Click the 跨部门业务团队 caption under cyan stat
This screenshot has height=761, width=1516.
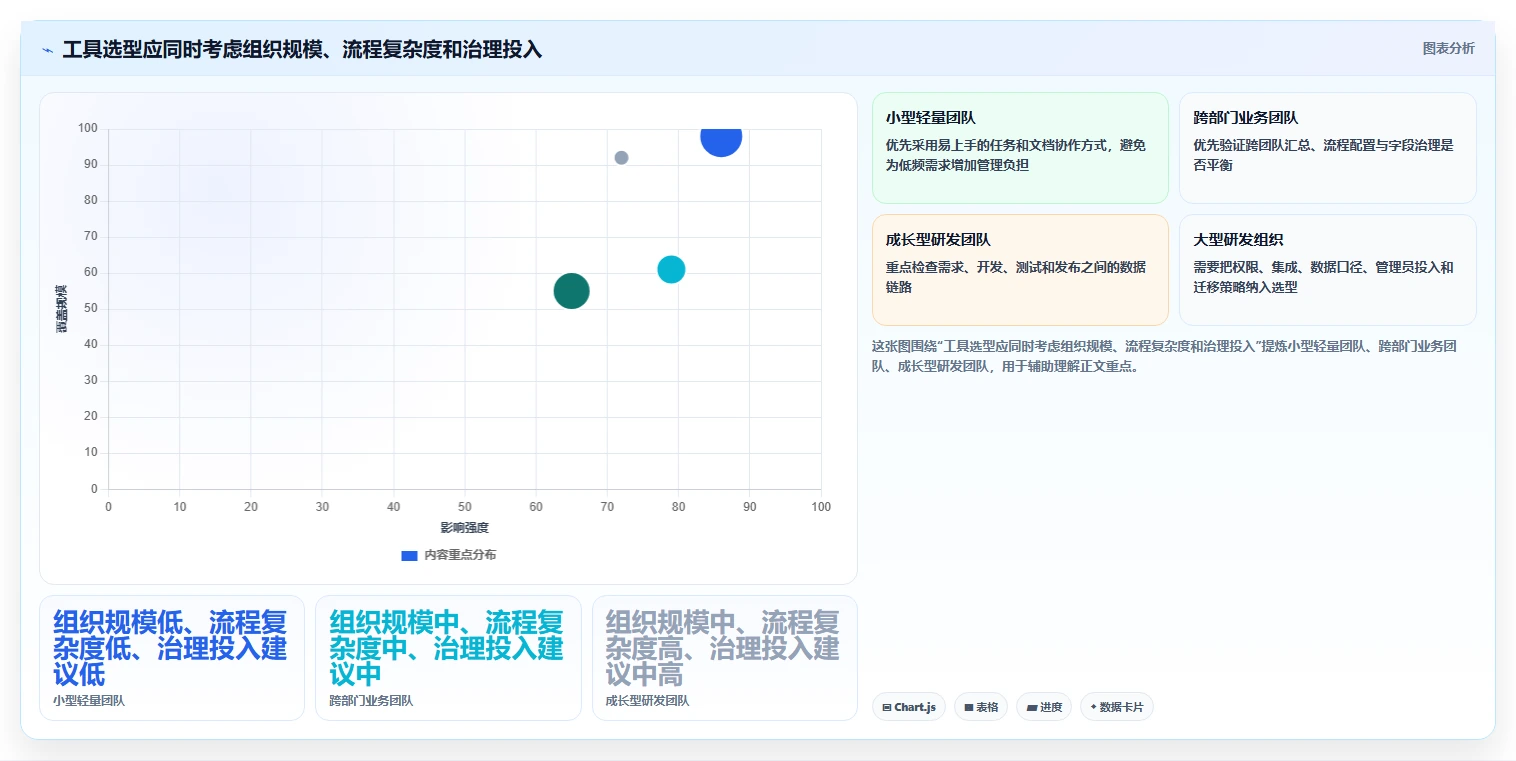click(371, 701)
